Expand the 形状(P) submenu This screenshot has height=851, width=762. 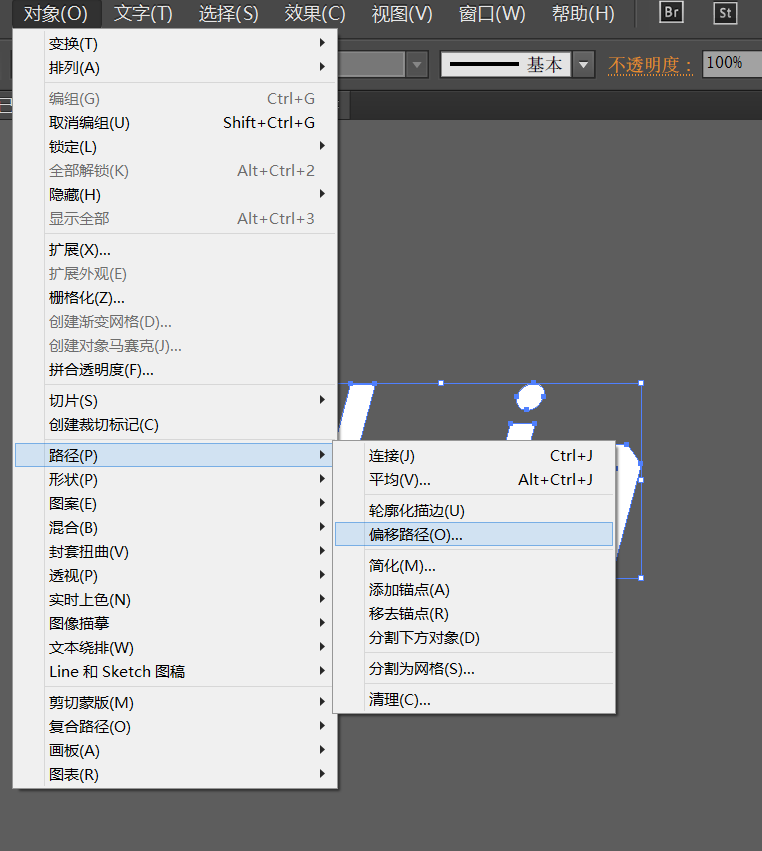coord(176,479)
